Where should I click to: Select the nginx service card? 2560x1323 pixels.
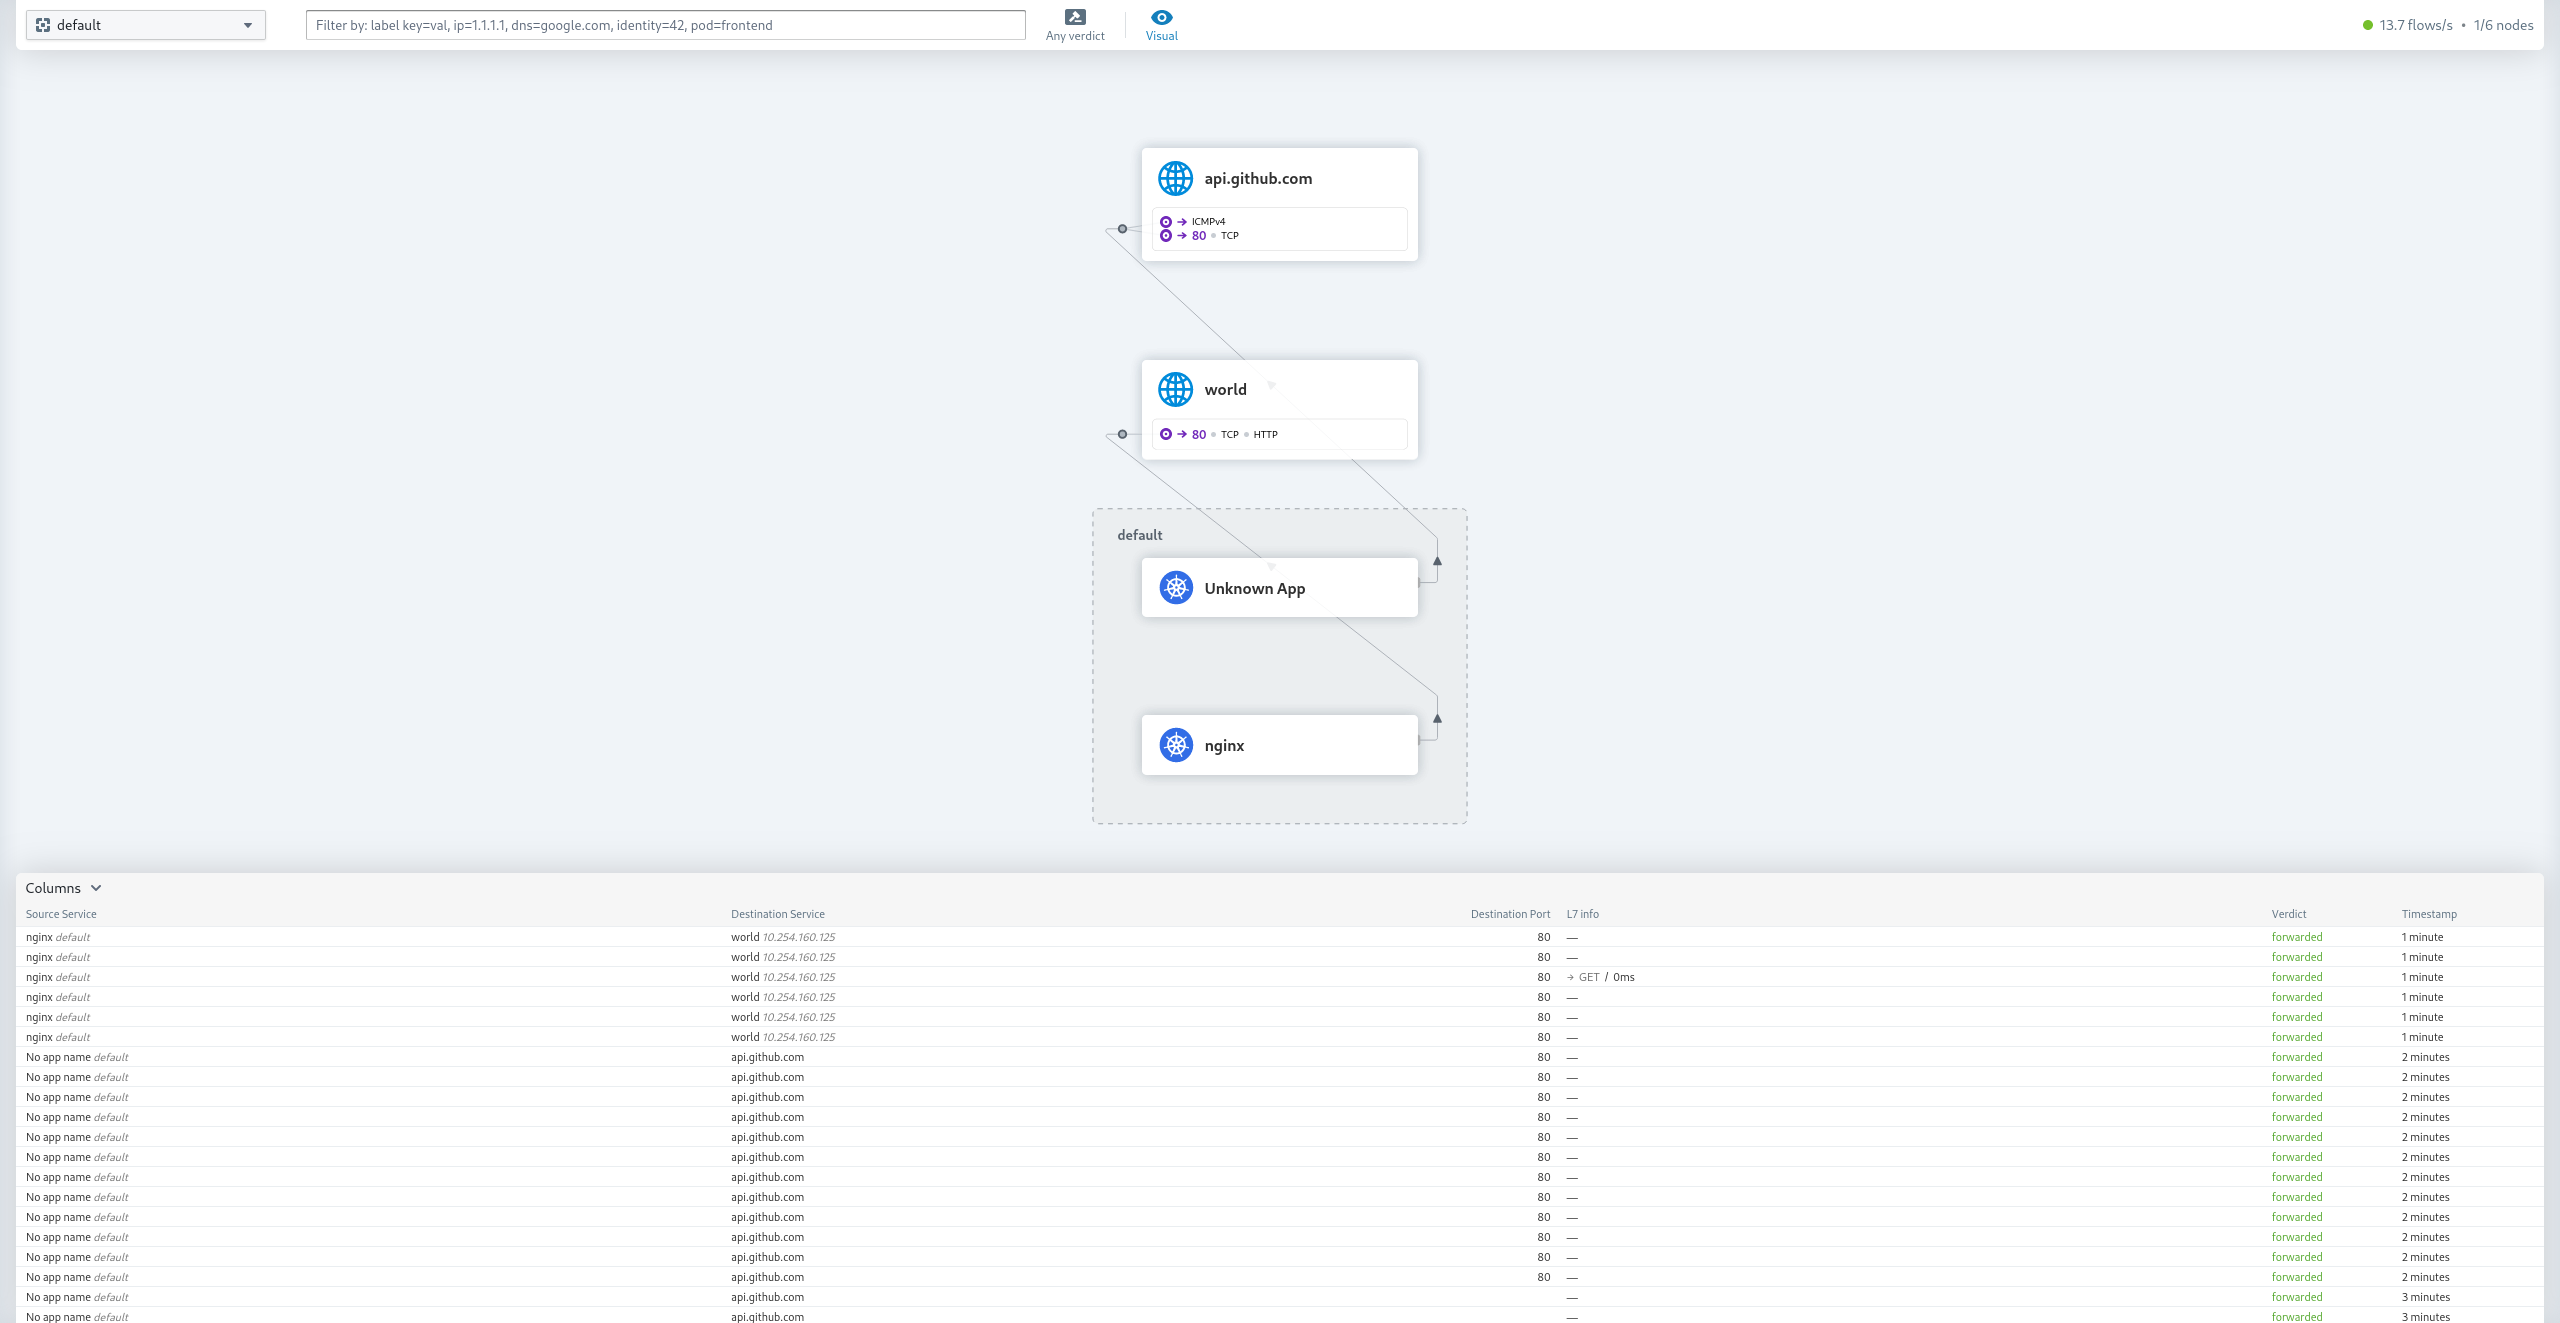(x=1279, y=745)
